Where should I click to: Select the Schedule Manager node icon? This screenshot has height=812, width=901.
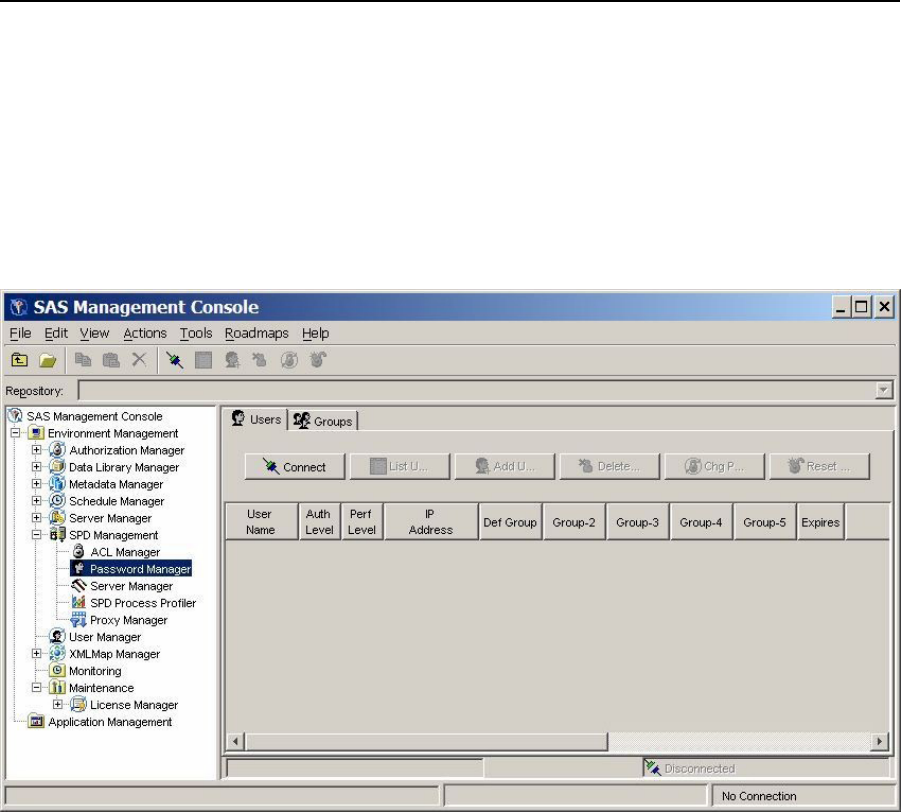tap(57, 501)
